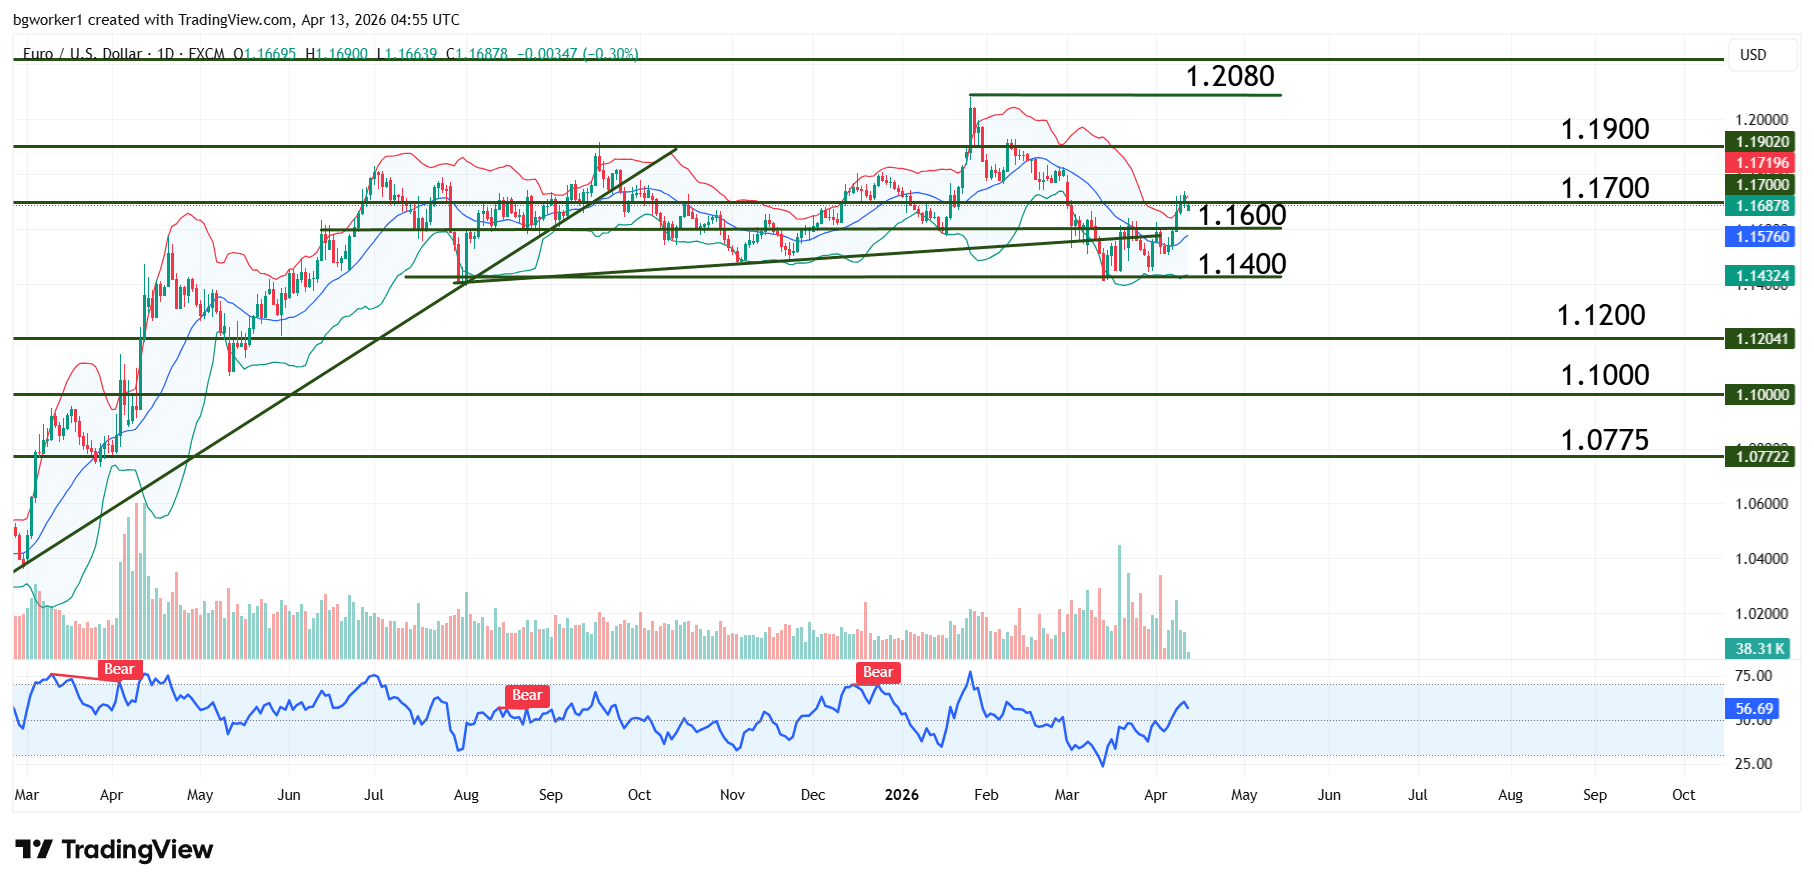Click the 1.2080 level text annotation
This screenshot has width=1814, height=887.
1229,76
